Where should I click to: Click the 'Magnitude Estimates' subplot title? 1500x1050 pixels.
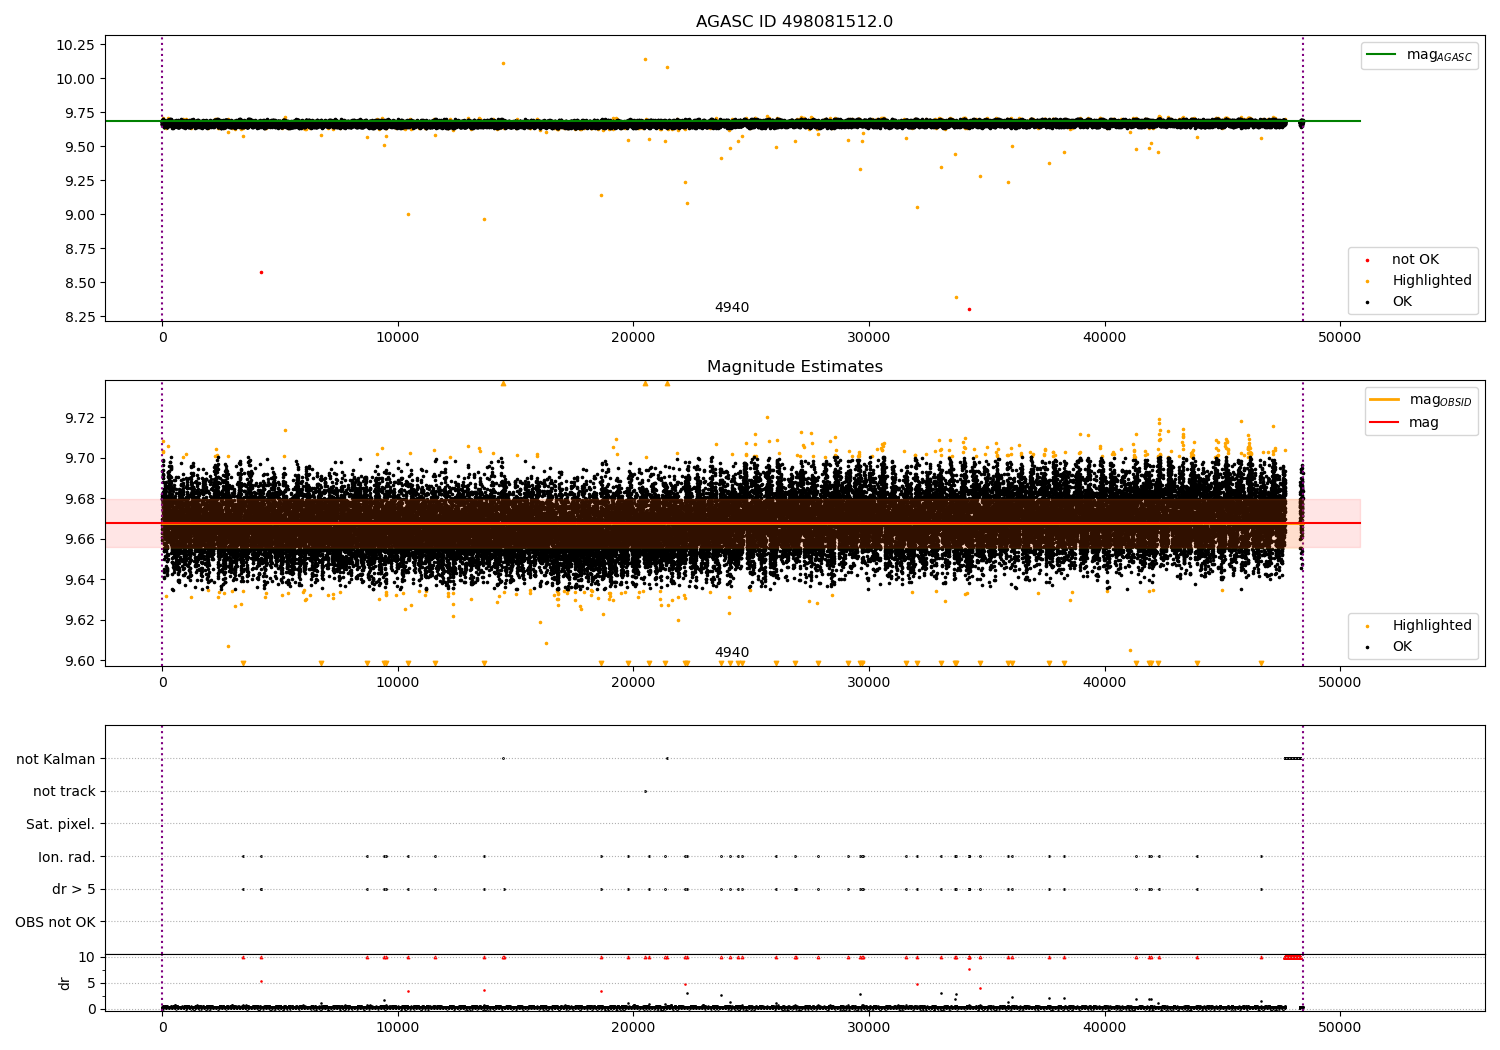pyautogui.click(x=794, y=367)
